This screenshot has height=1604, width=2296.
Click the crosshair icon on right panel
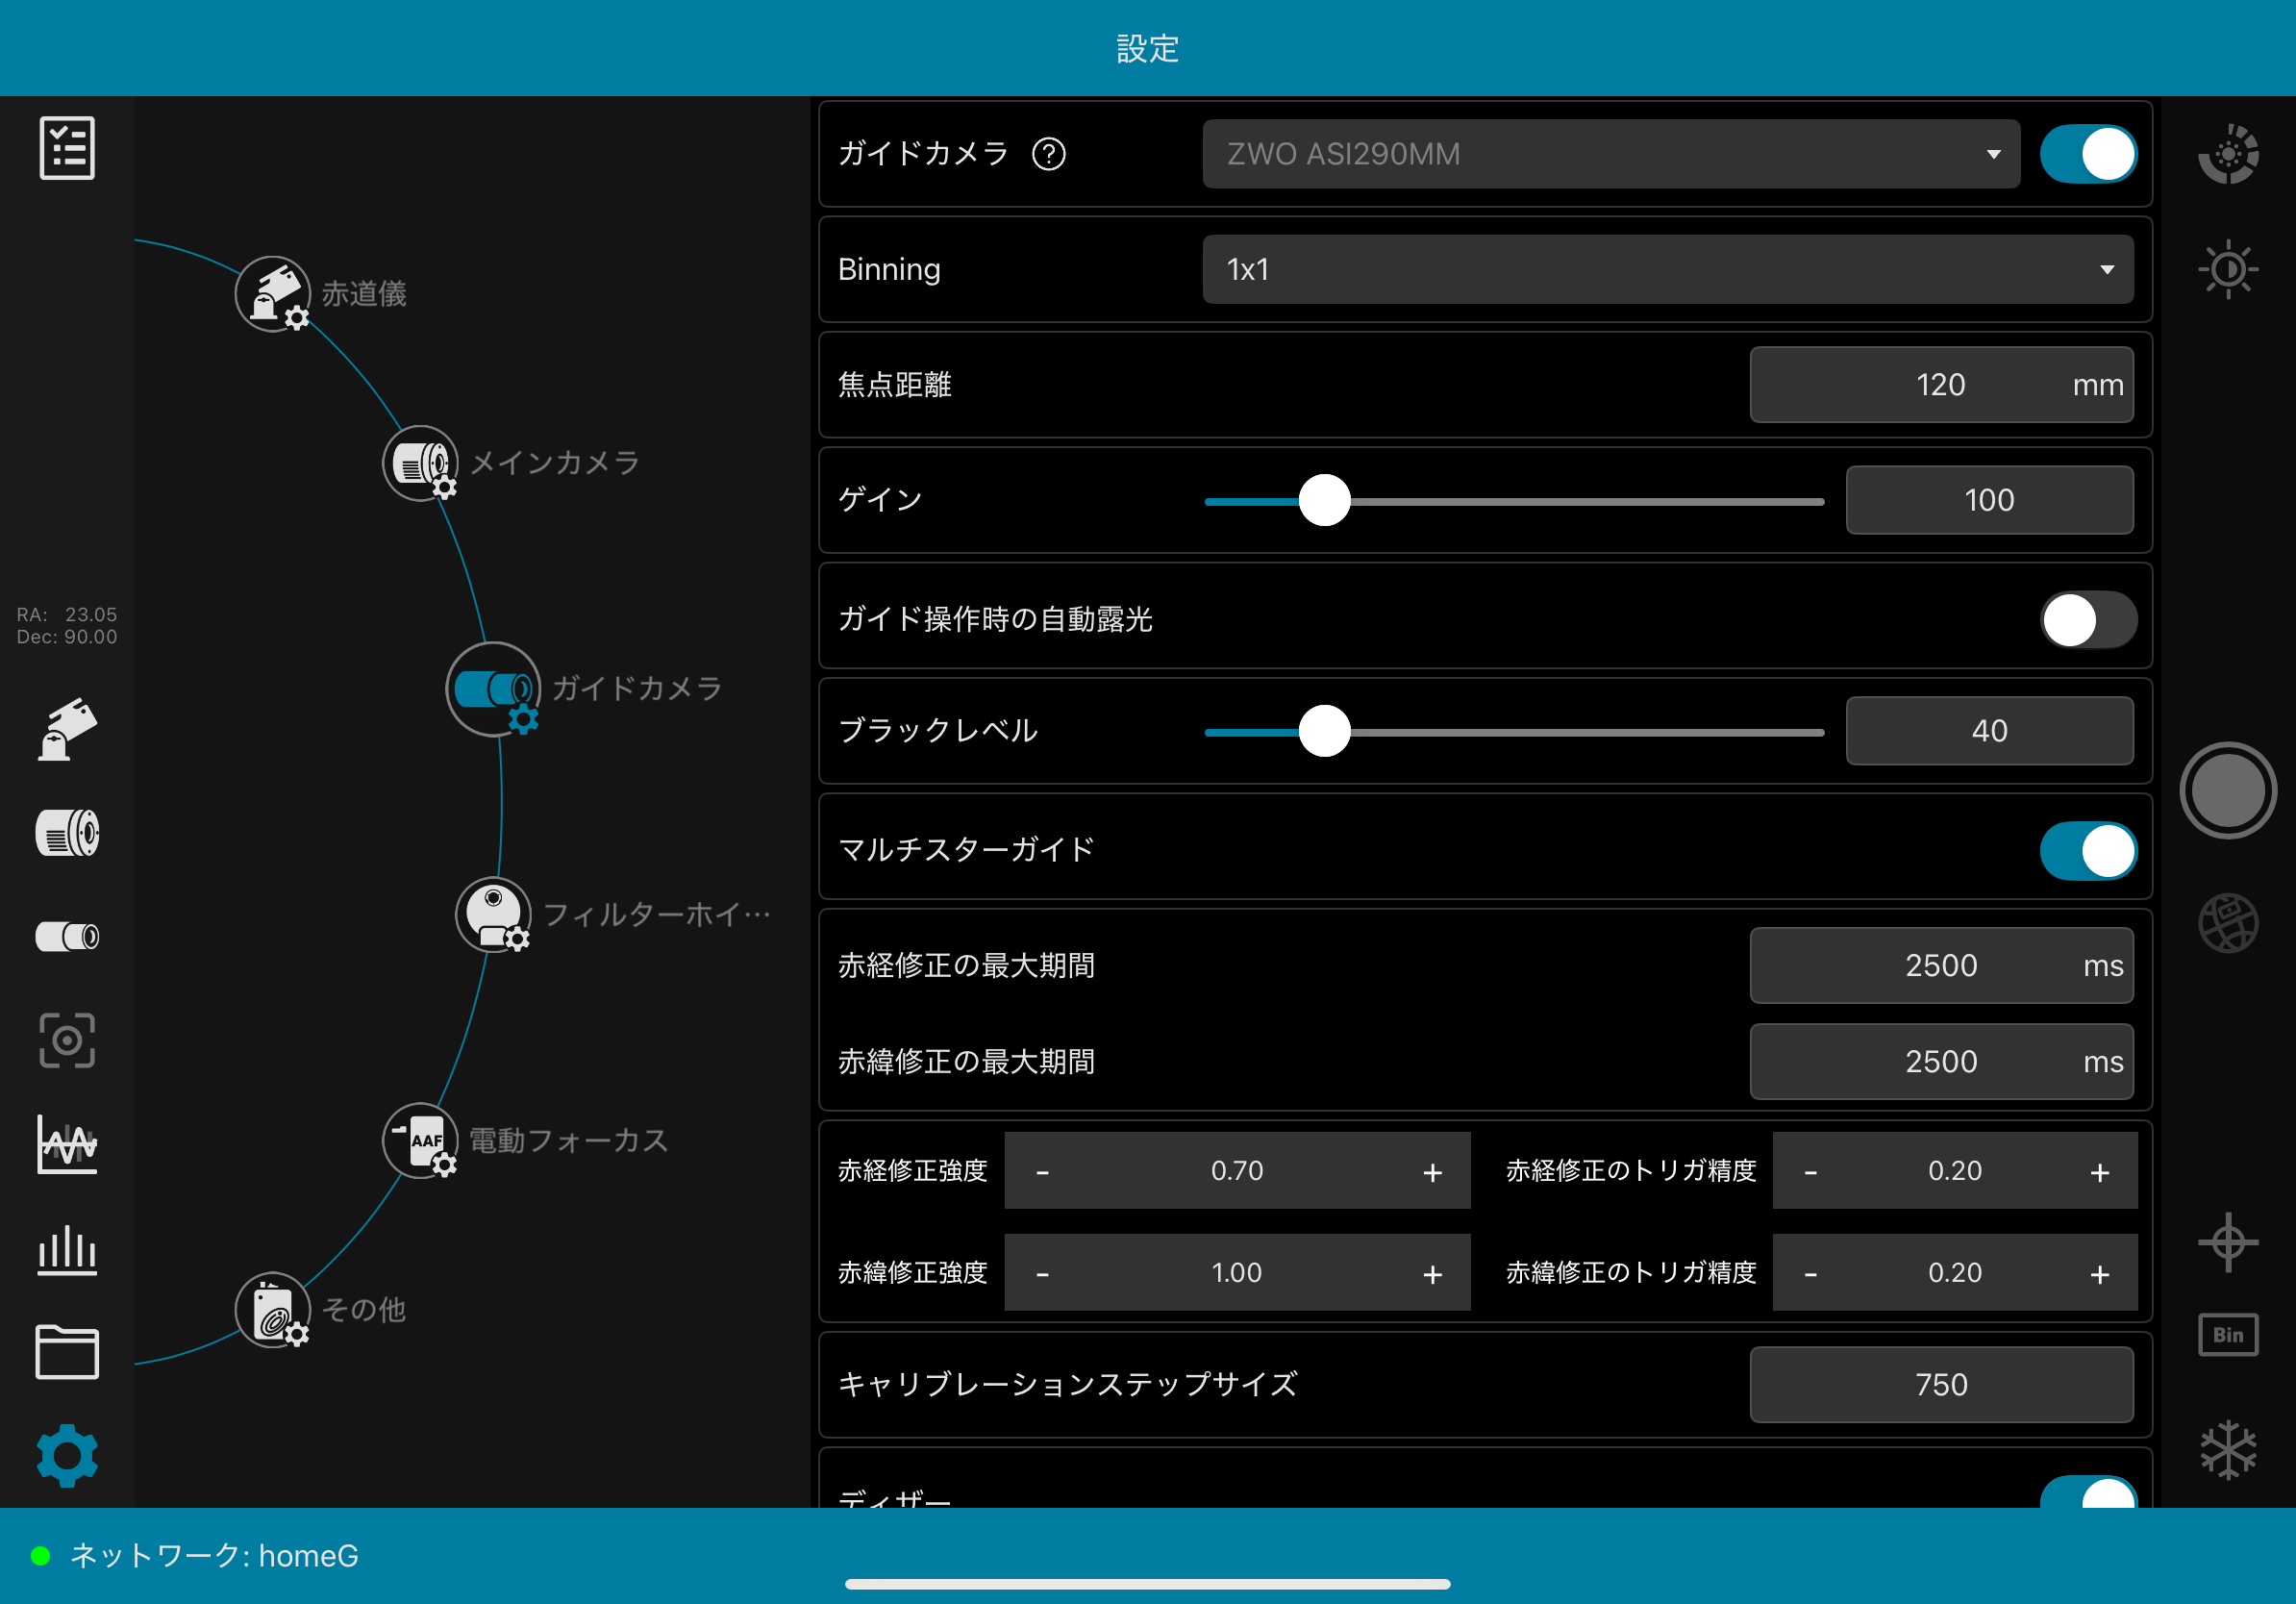click(x=2228, y=1243)
